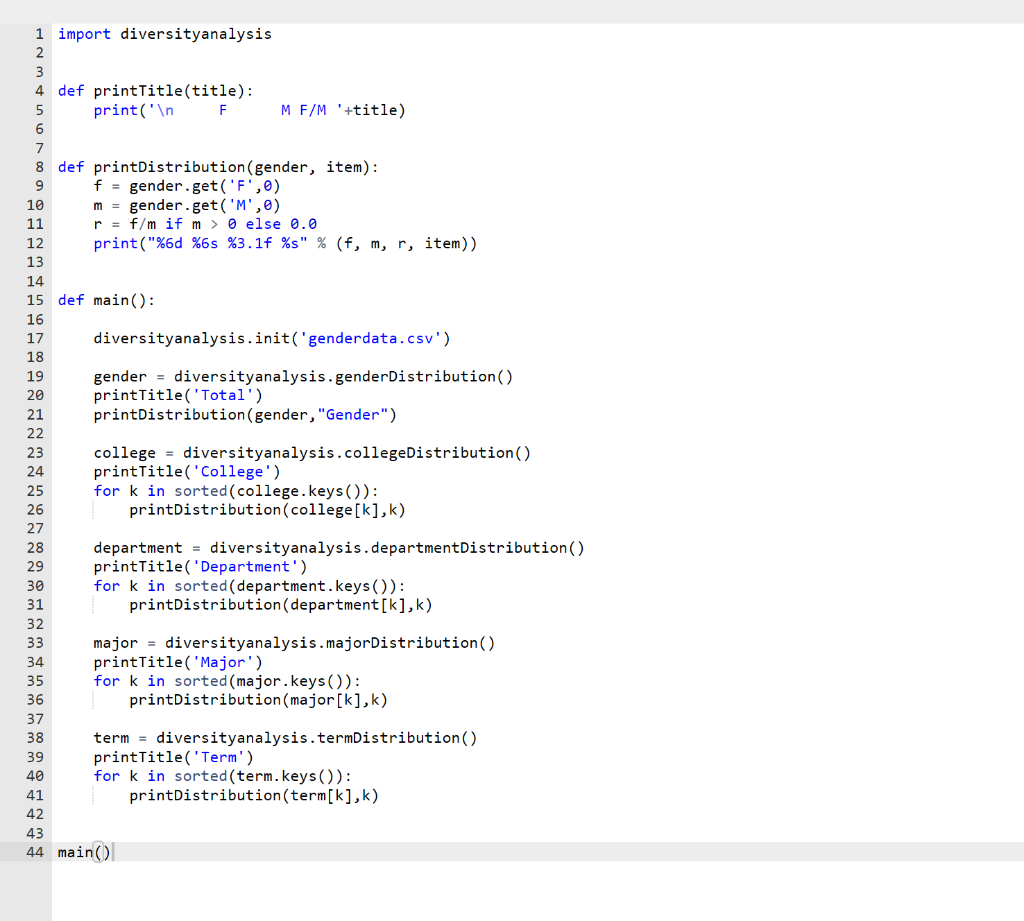
Task: Click line number 44 in the gutter
Action: (x=35, y=852)
